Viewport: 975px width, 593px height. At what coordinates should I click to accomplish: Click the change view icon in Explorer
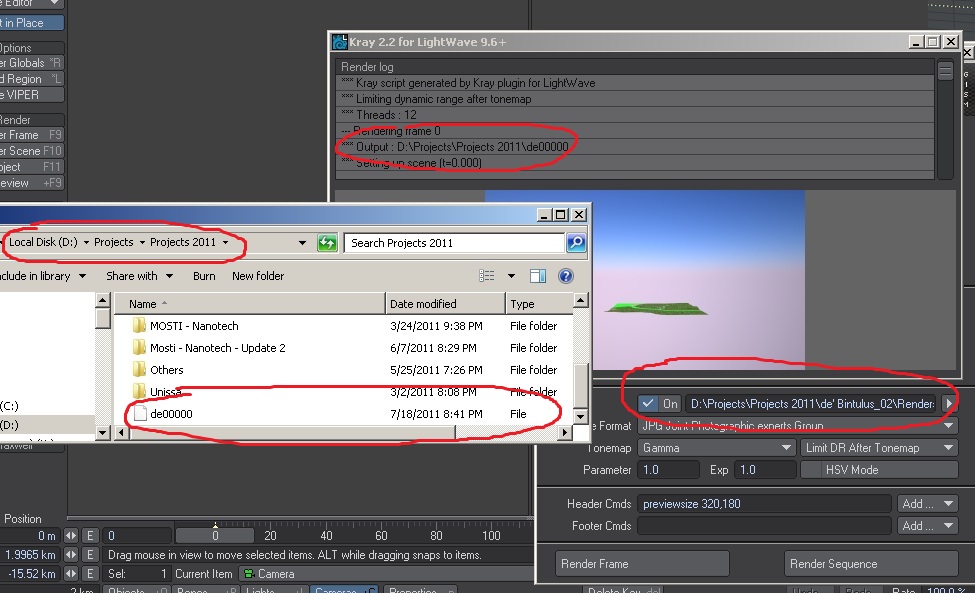[x=487, y=276]
